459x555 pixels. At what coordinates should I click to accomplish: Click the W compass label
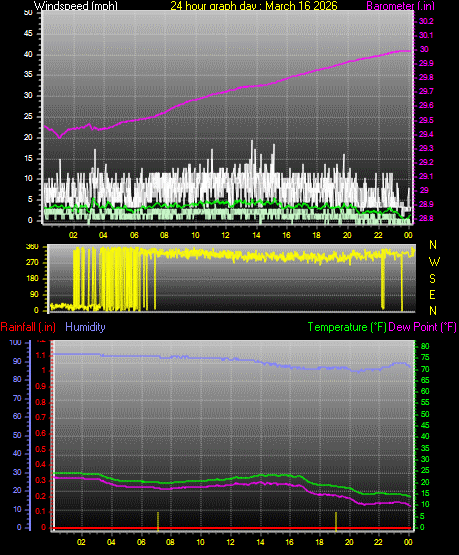434,262
